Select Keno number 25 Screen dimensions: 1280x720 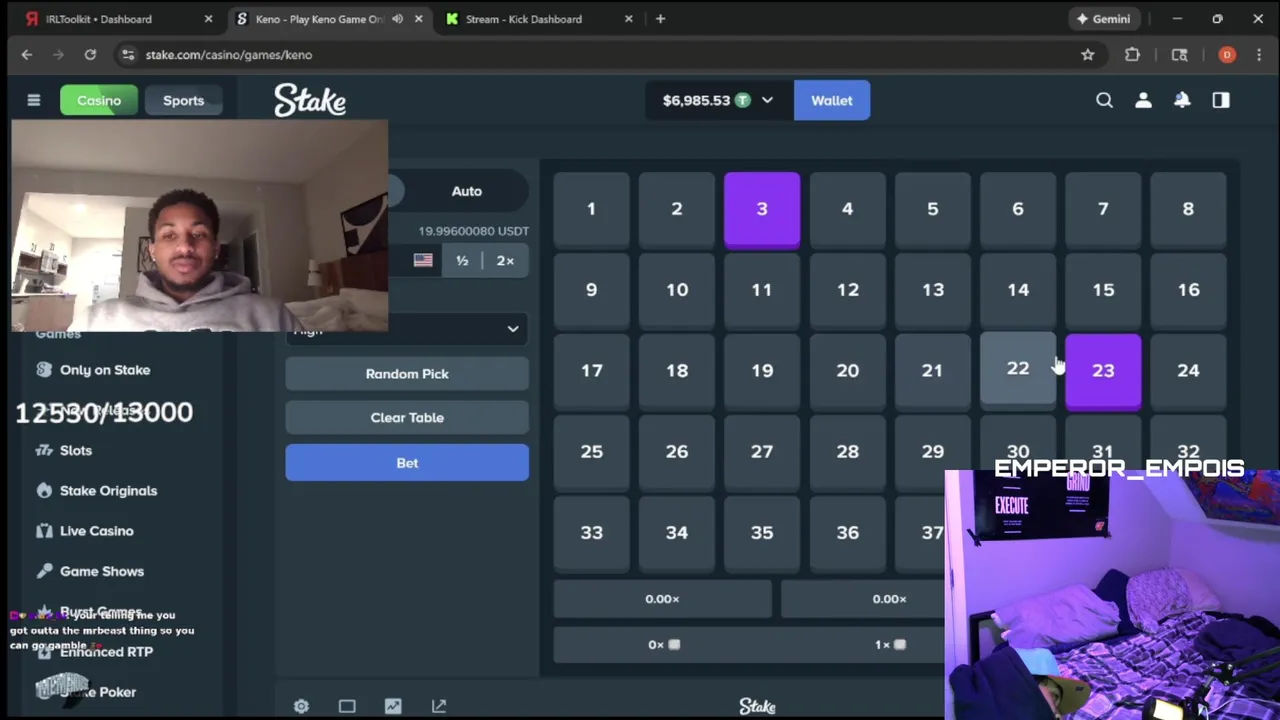tap(591, 452)
